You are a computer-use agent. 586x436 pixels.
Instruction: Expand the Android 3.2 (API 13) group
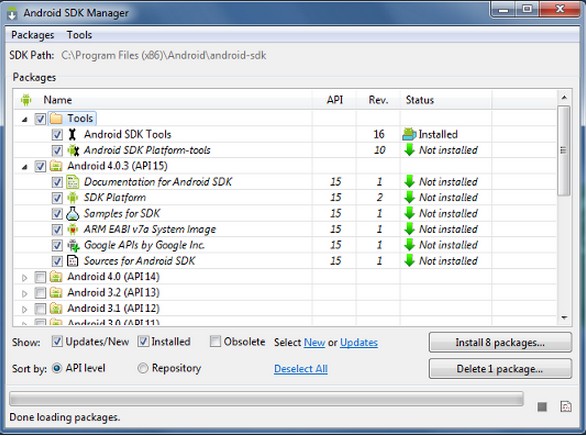pos(24,294)
